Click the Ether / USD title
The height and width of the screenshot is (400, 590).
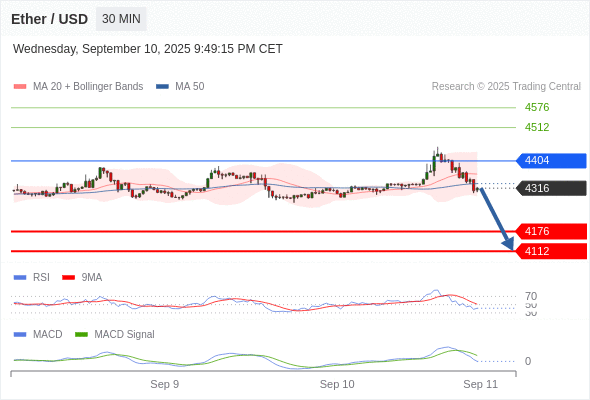click(49, 19)
